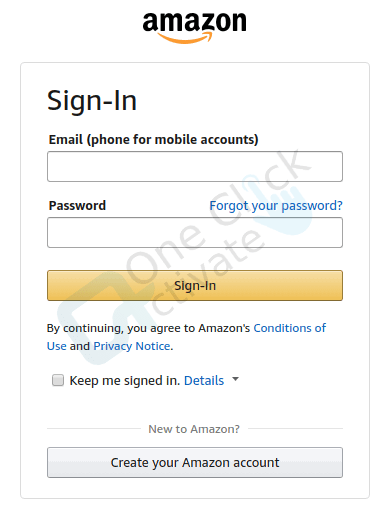This screenshot has width=391, height=515.
Task: Click the By continuing agreement text
Action: click(148, 328)
